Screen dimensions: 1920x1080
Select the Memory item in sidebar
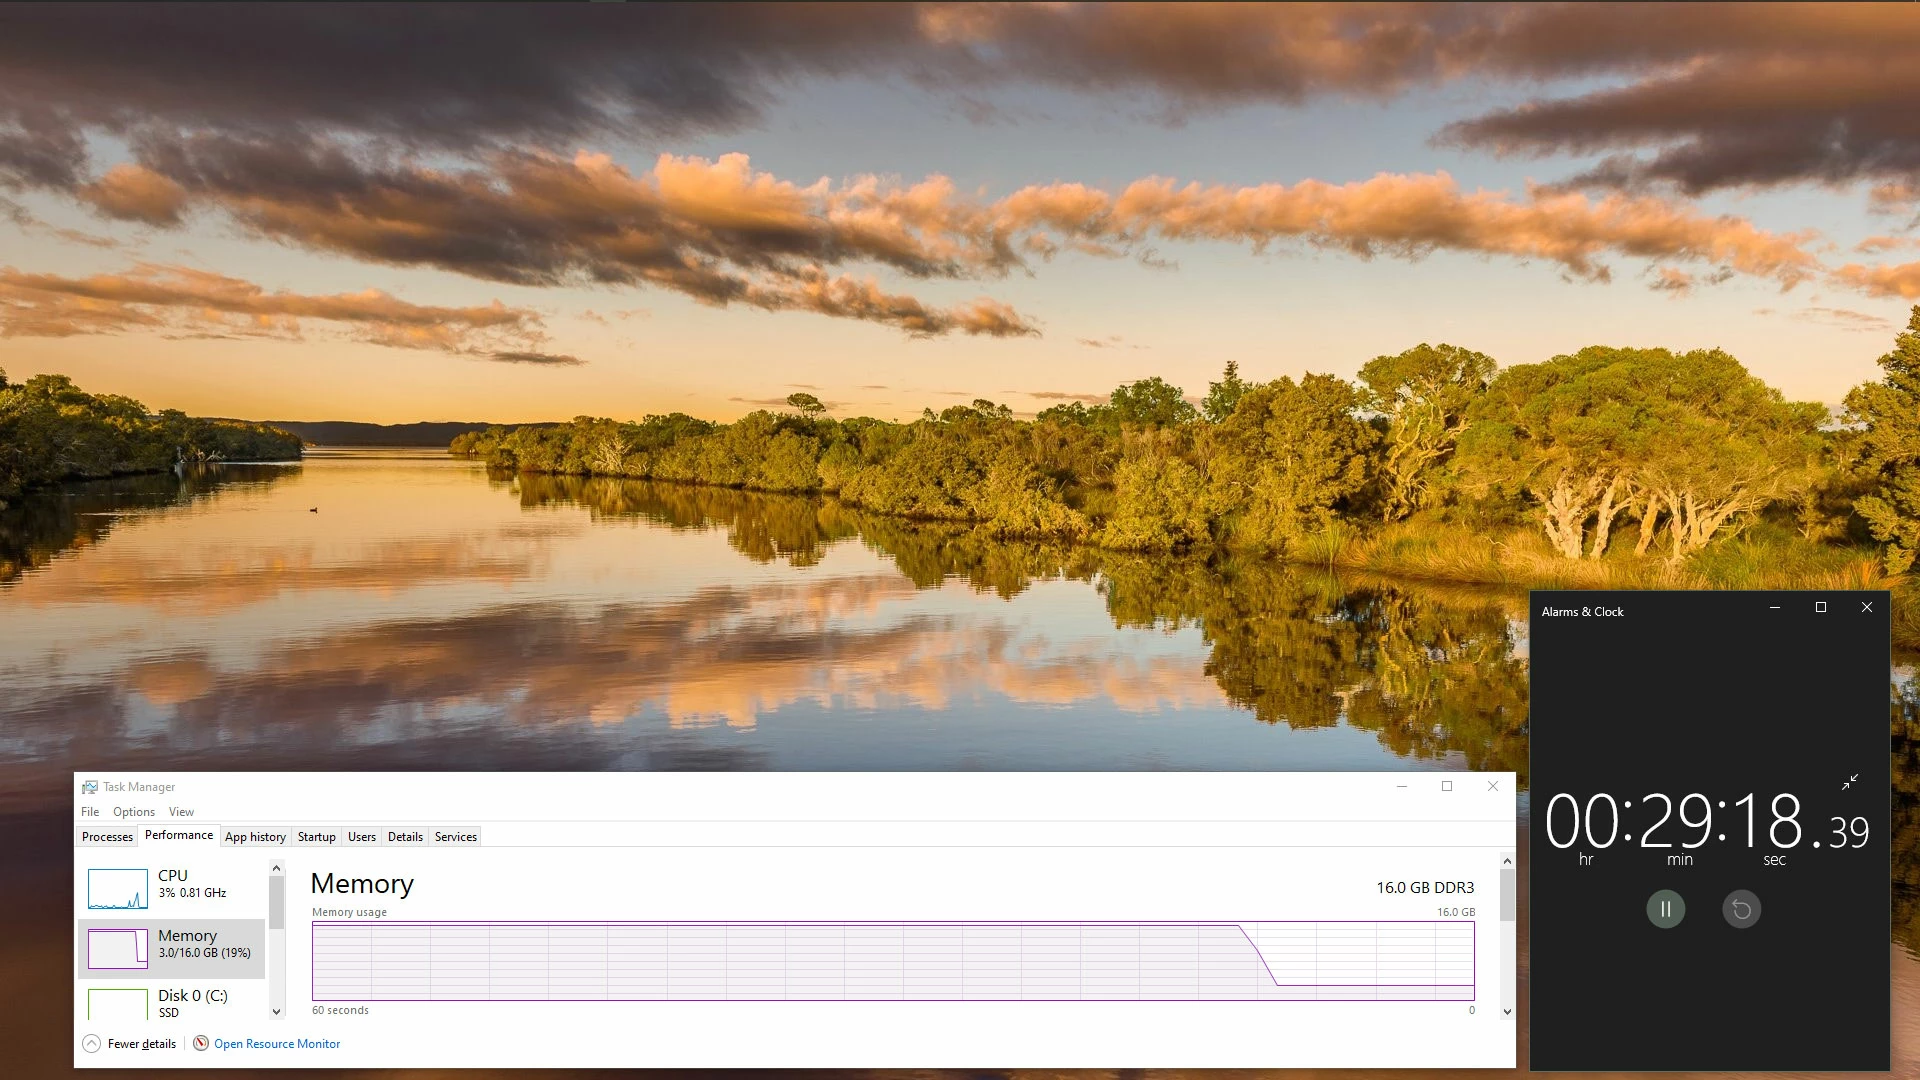pyautogui.click(x=171, y=947)
